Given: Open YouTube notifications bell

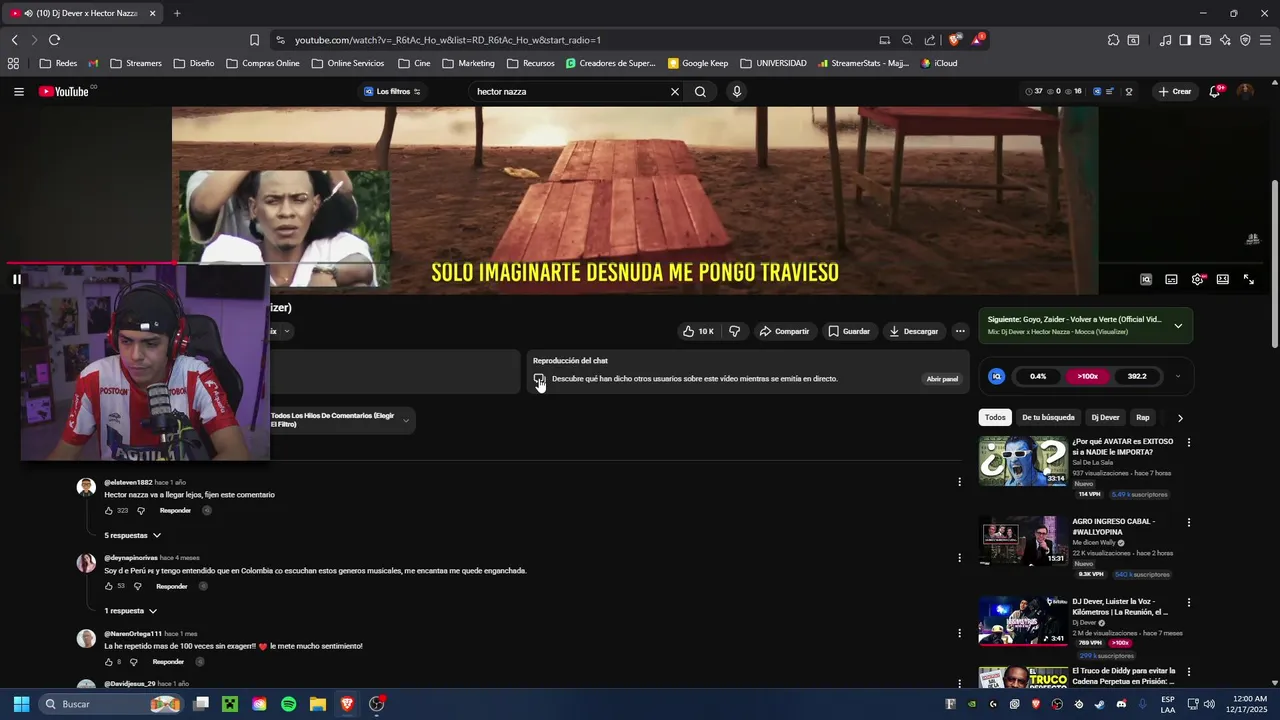Looking at the screenshot, I should tap(1215, 91).
